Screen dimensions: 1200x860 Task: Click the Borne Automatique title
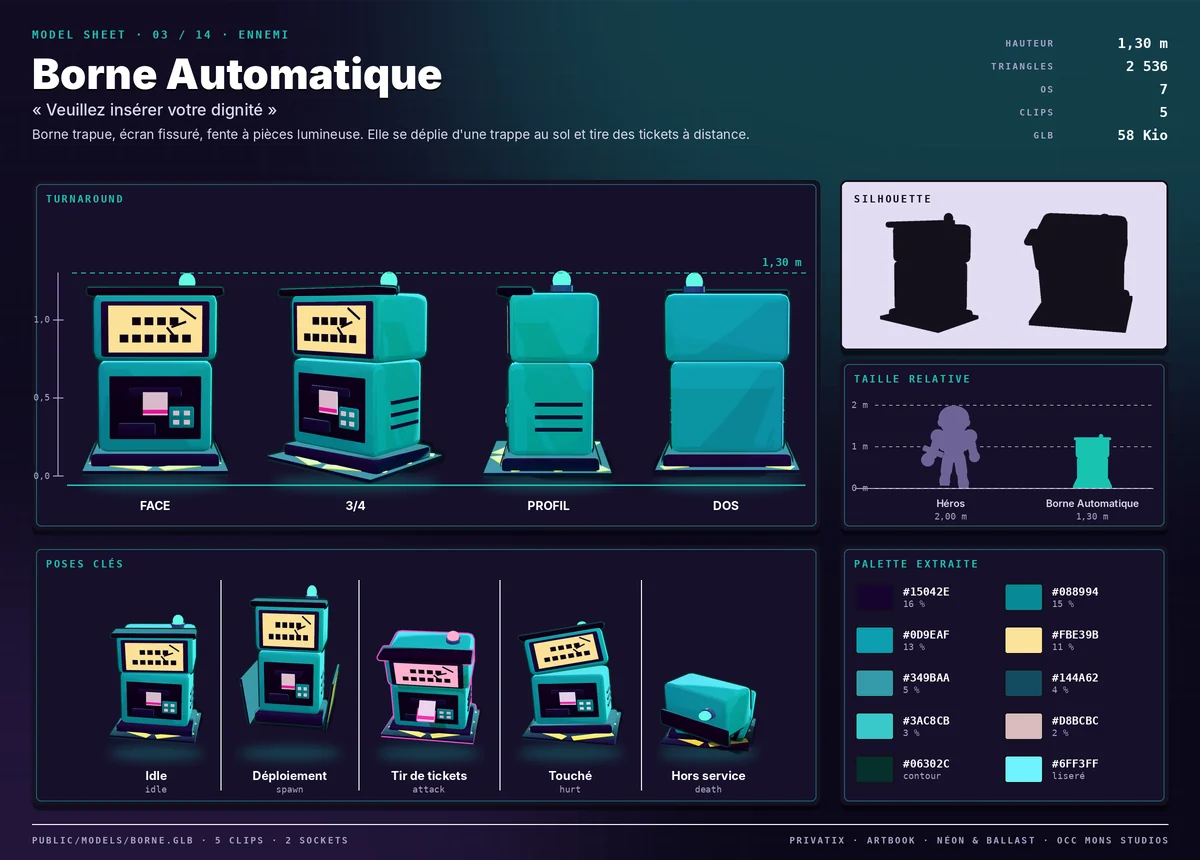coord(237,75)
